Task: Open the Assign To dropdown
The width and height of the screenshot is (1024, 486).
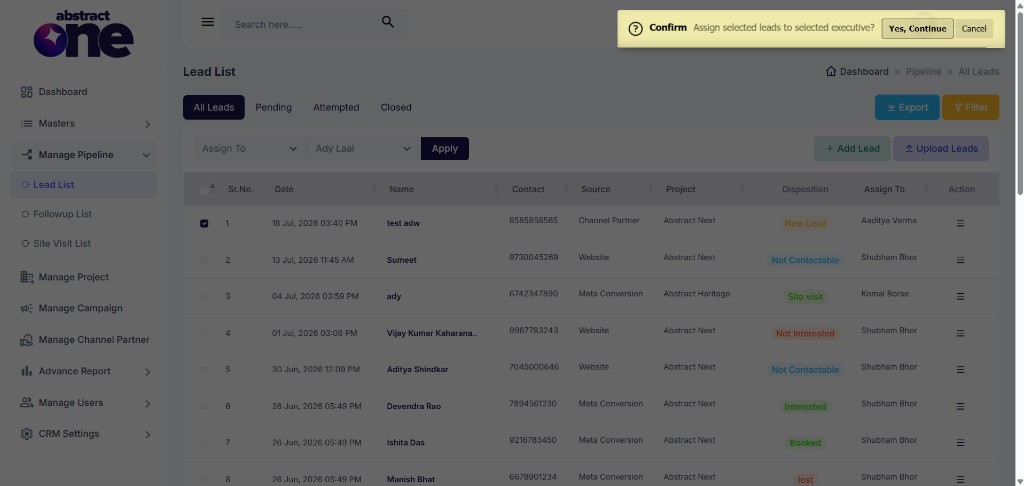Action: pos(249,148)
